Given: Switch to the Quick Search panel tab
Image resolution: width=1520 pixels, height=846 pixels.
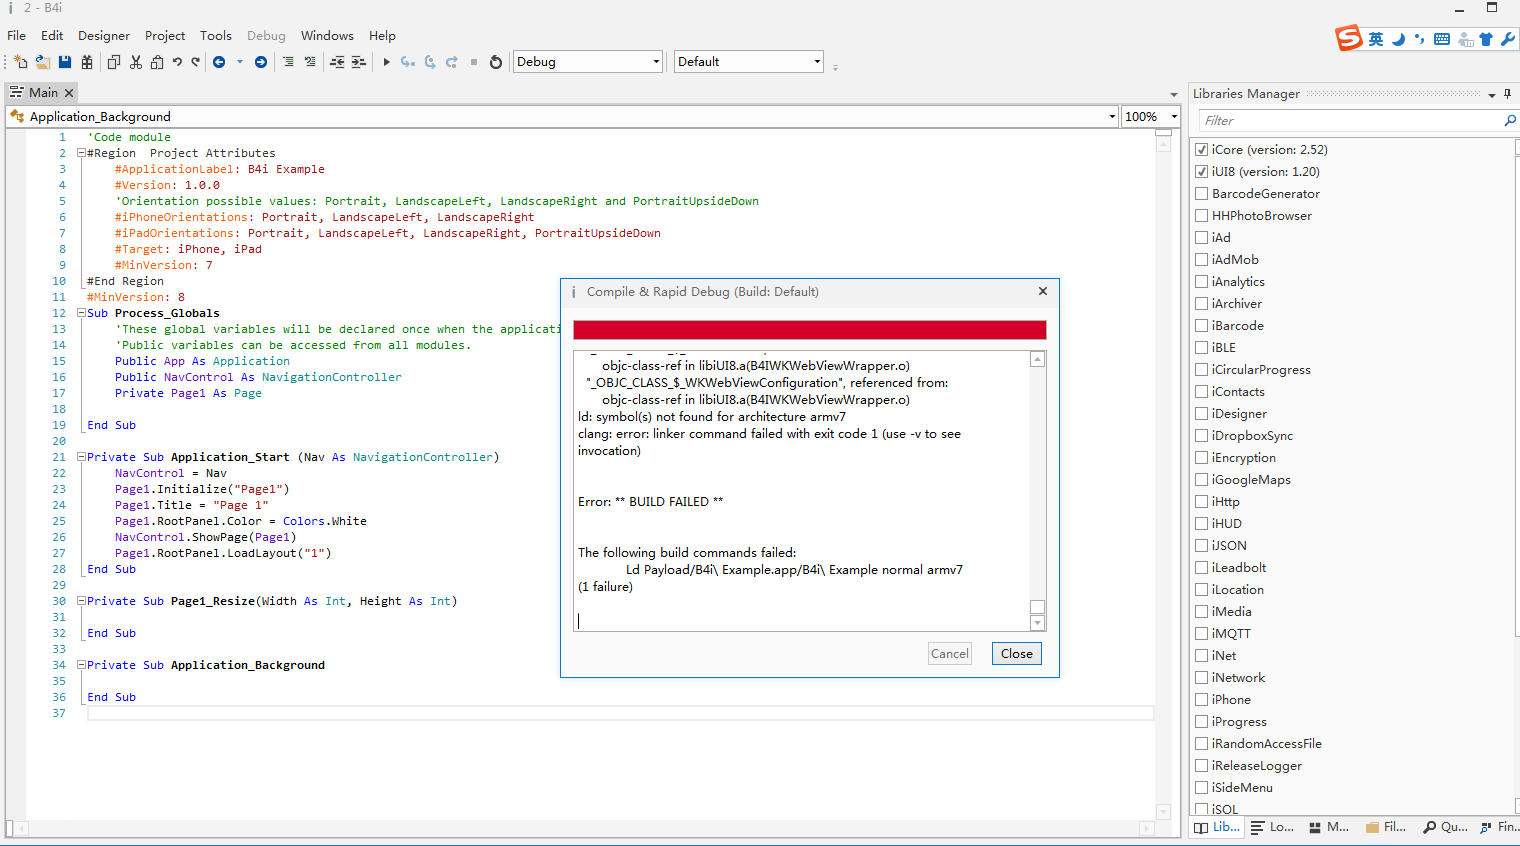Looking at the screenshot, I should click(x=1445, y=827).
